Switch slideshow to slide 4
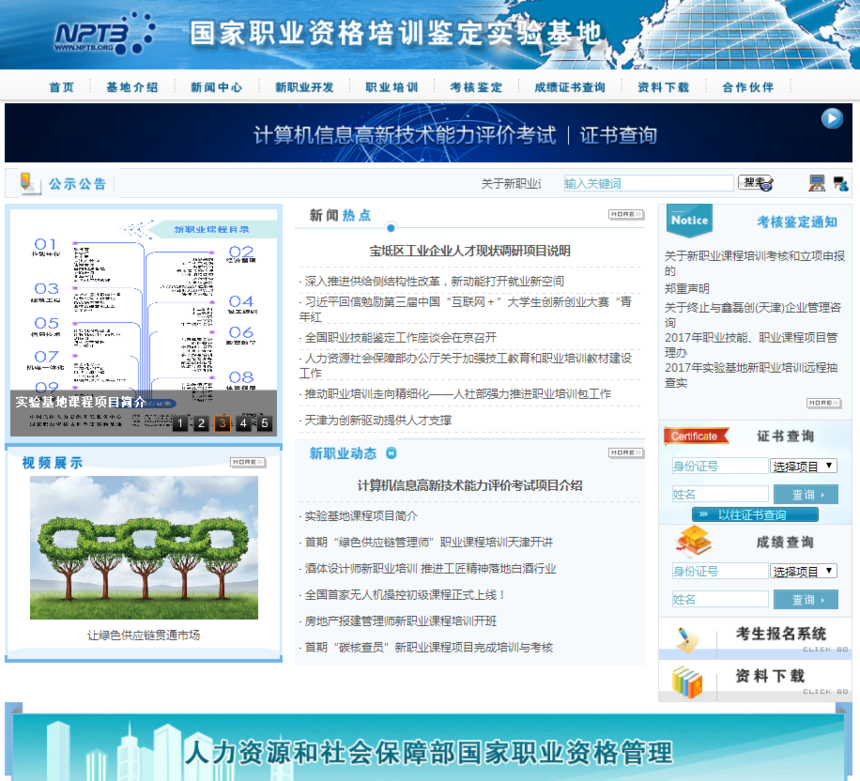 click(x=244, y=423)
